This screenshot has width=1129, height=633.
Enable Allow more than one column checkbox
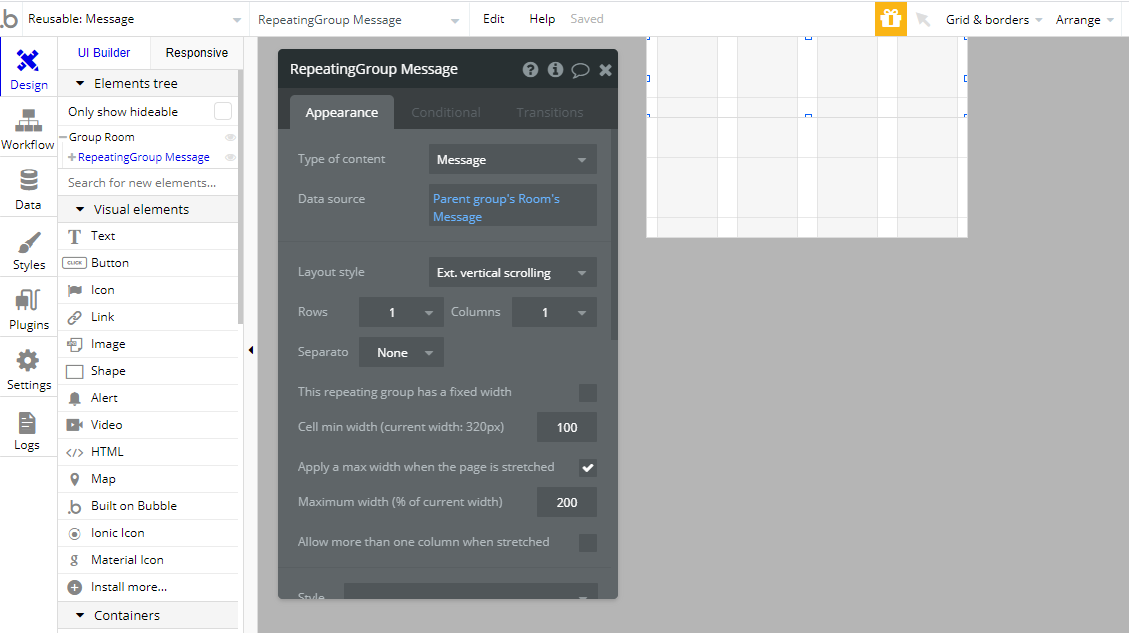click(x=588, y=542)
